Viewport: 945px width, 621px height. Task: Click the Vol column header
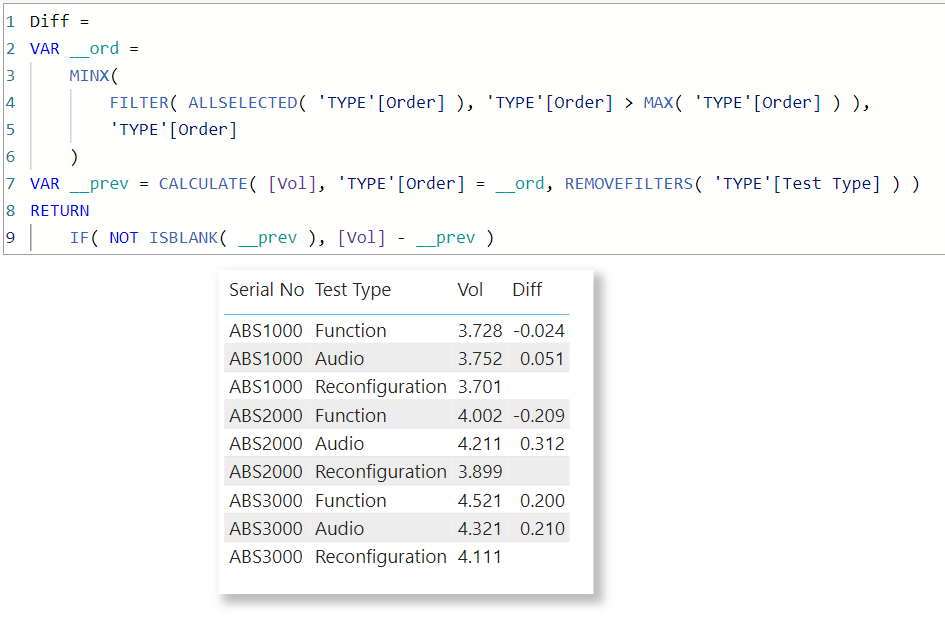point(470,290)
